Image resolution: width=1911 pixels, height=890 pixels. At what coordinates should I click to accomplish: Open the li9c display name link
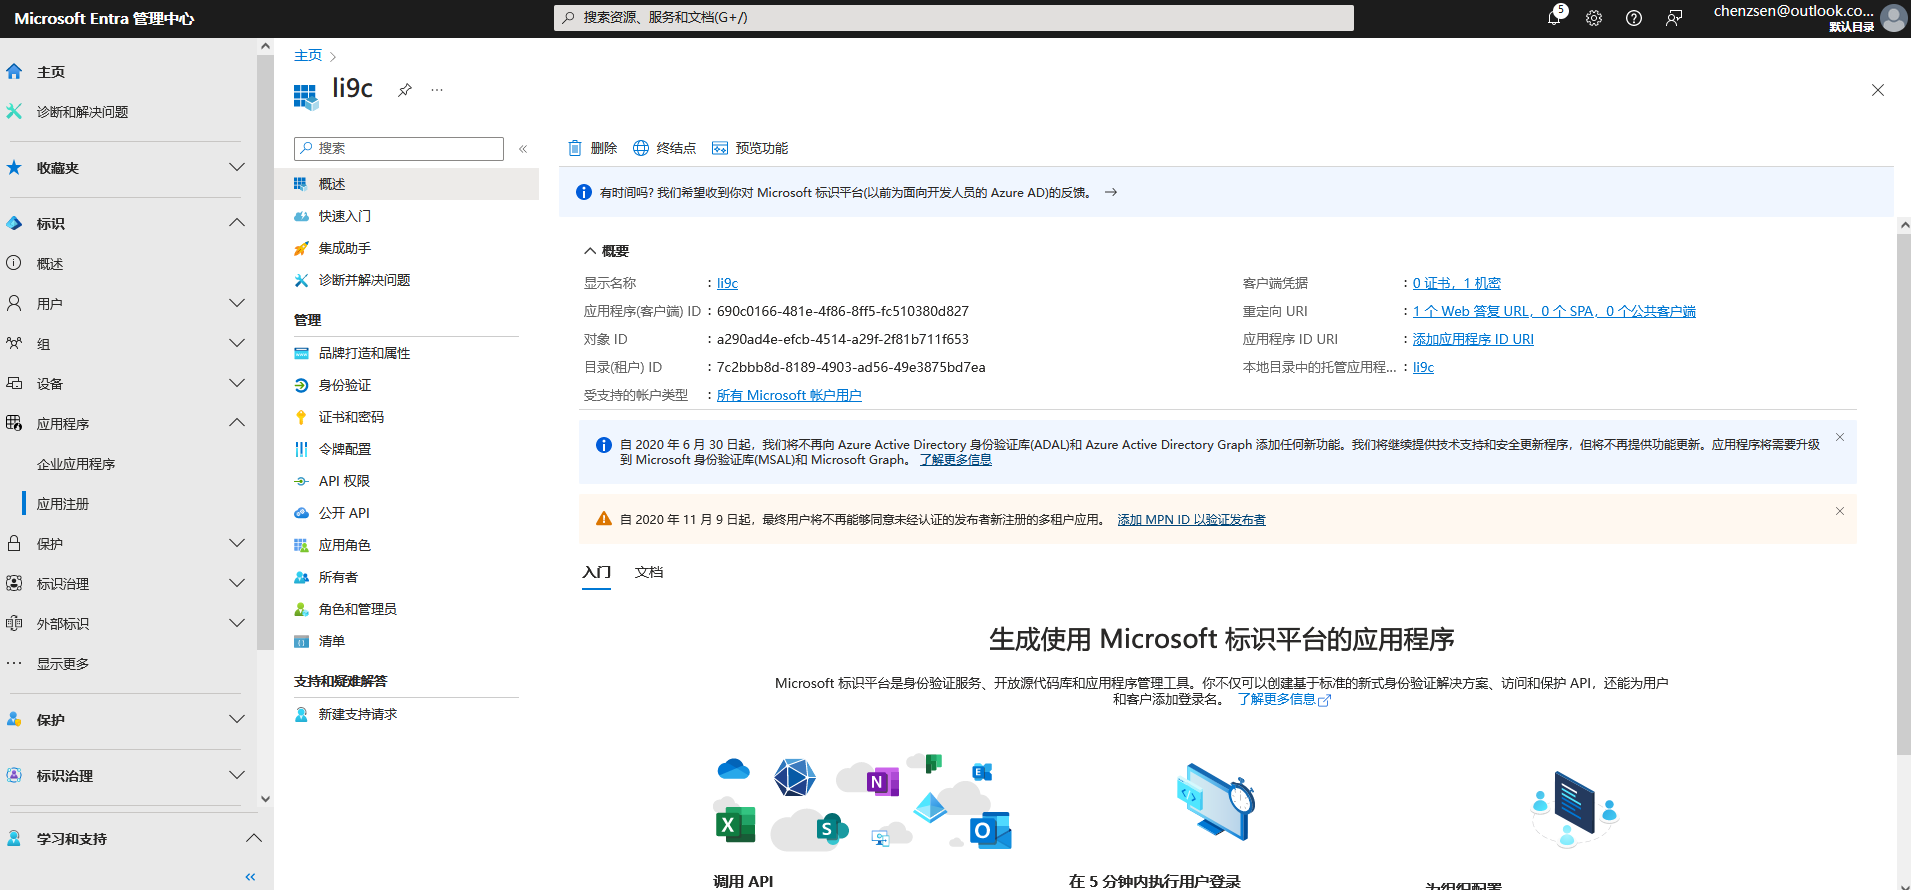727,283
